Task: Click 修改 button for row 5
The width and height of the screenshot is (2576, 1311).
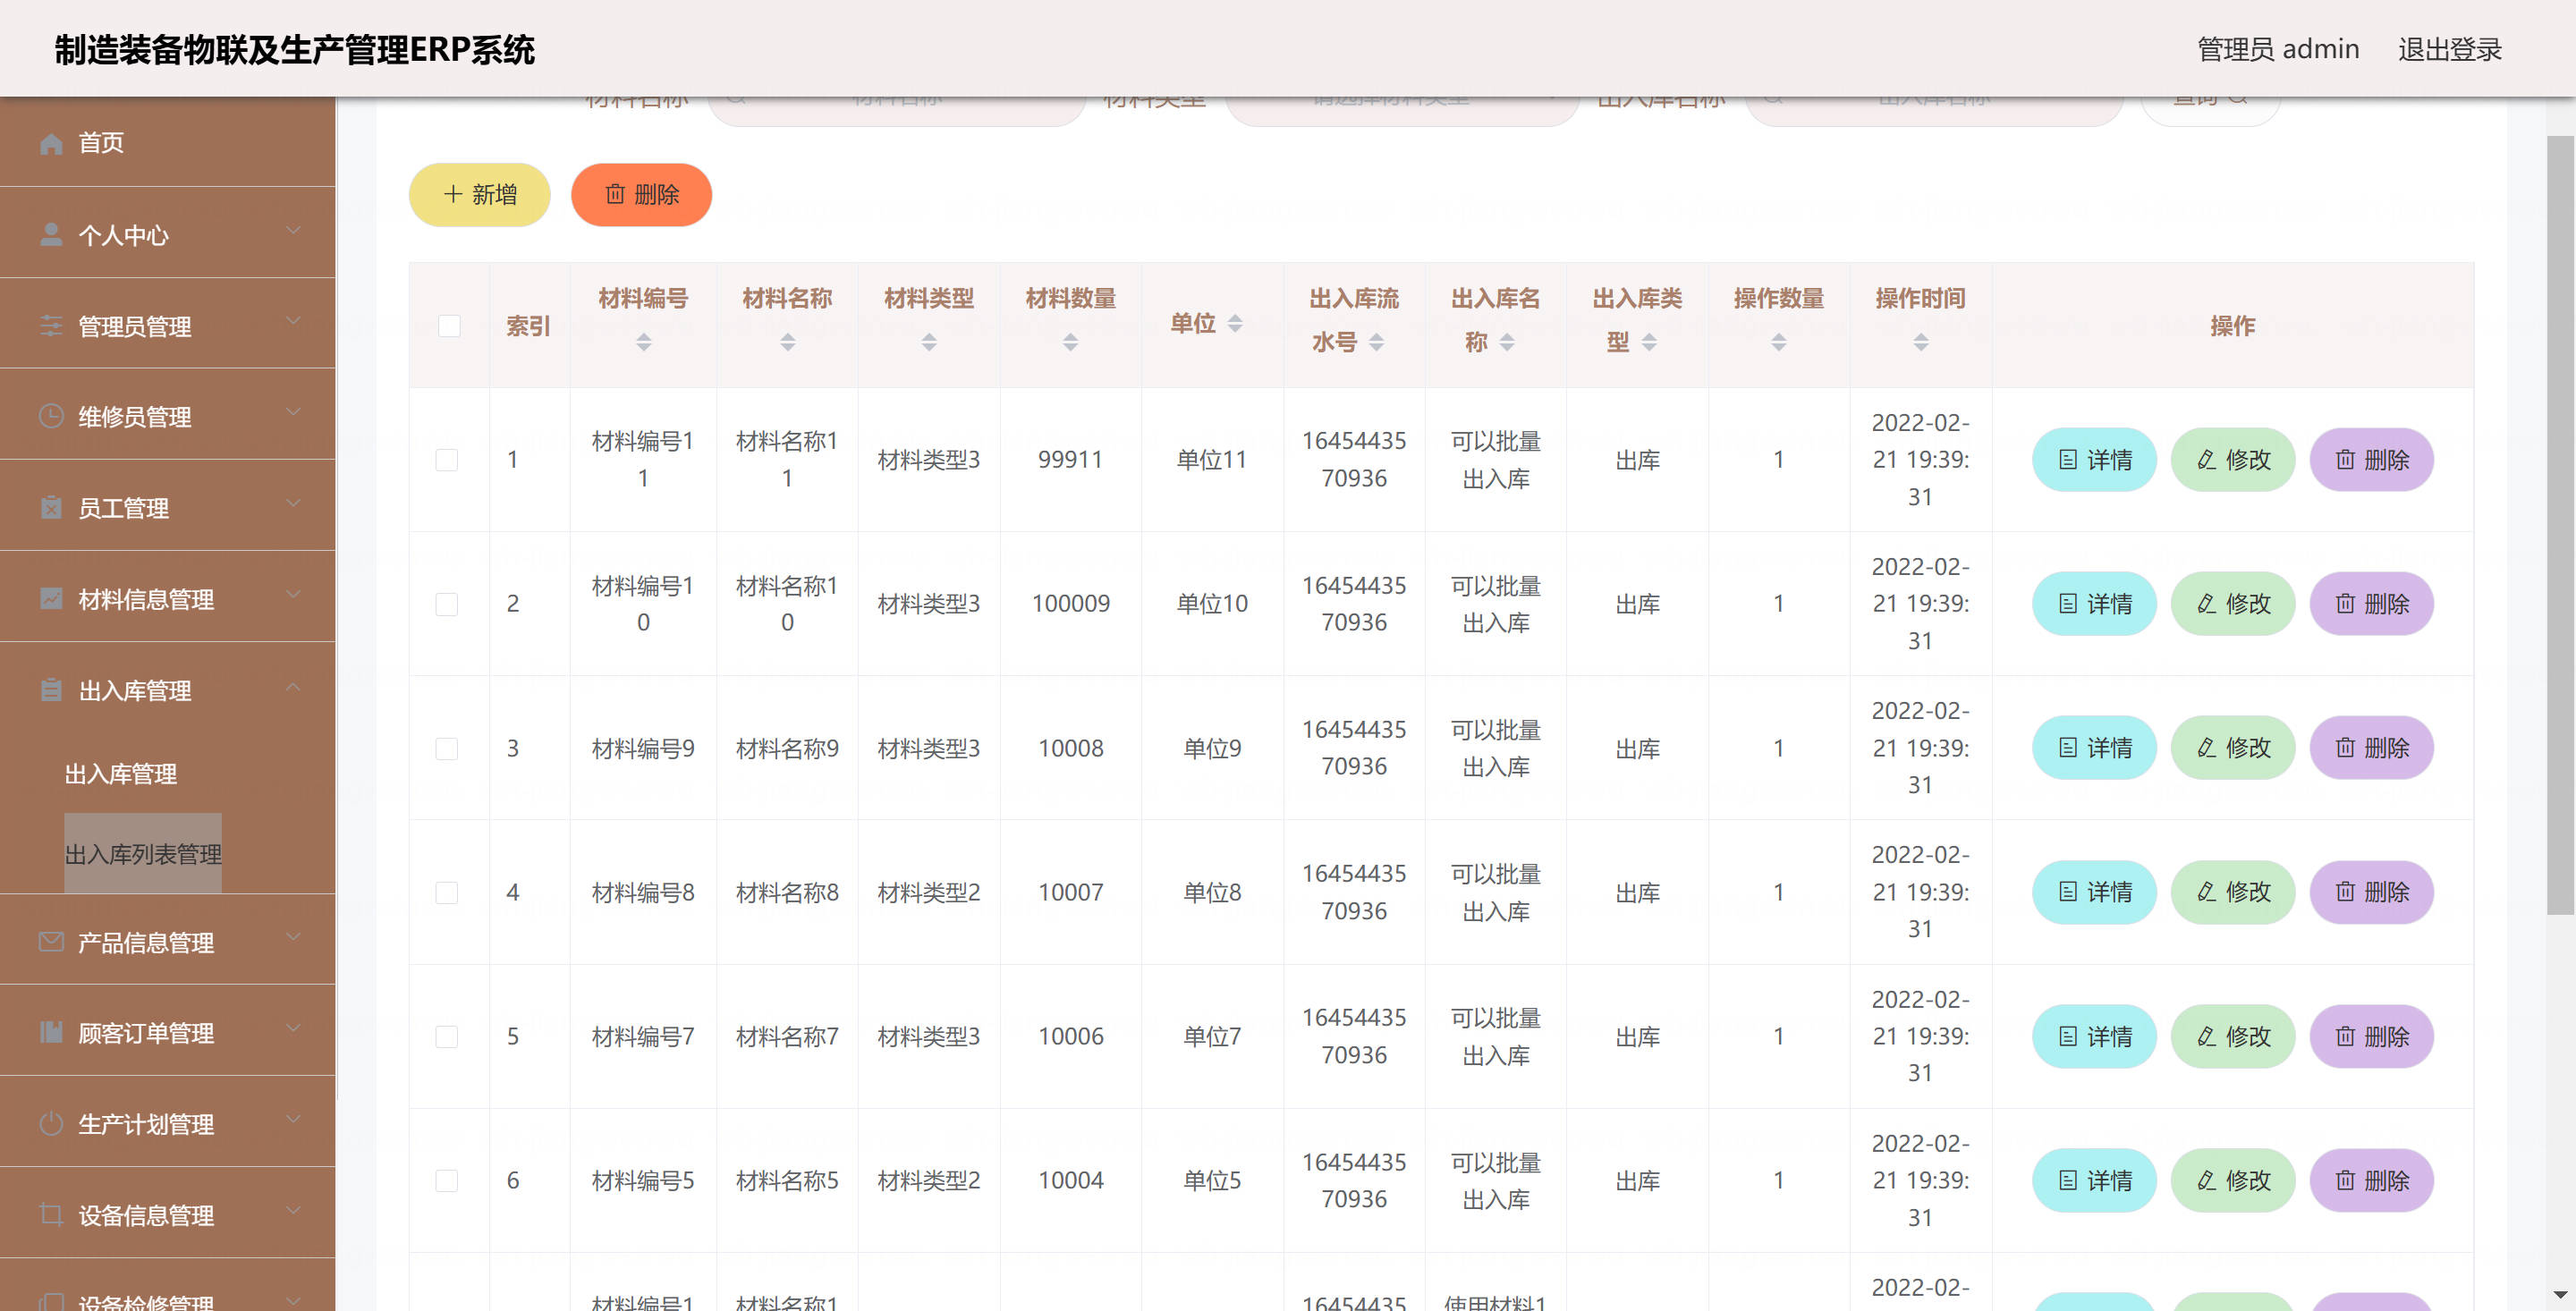Action: point(2233,1036)
